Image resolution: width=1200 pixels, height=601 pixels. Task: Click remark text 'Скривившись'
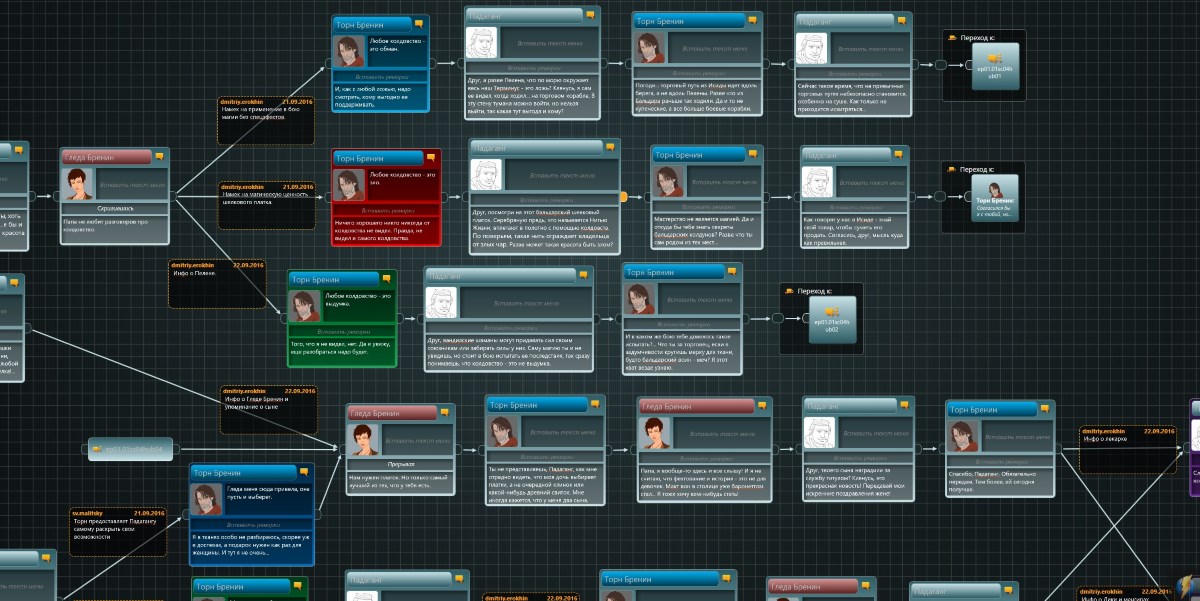tap(115, 208)
